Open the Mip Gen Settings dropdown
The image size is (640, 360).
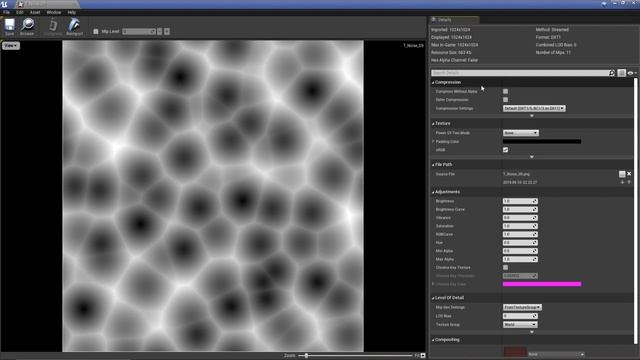pyautogui.click(x=522, y=307)
